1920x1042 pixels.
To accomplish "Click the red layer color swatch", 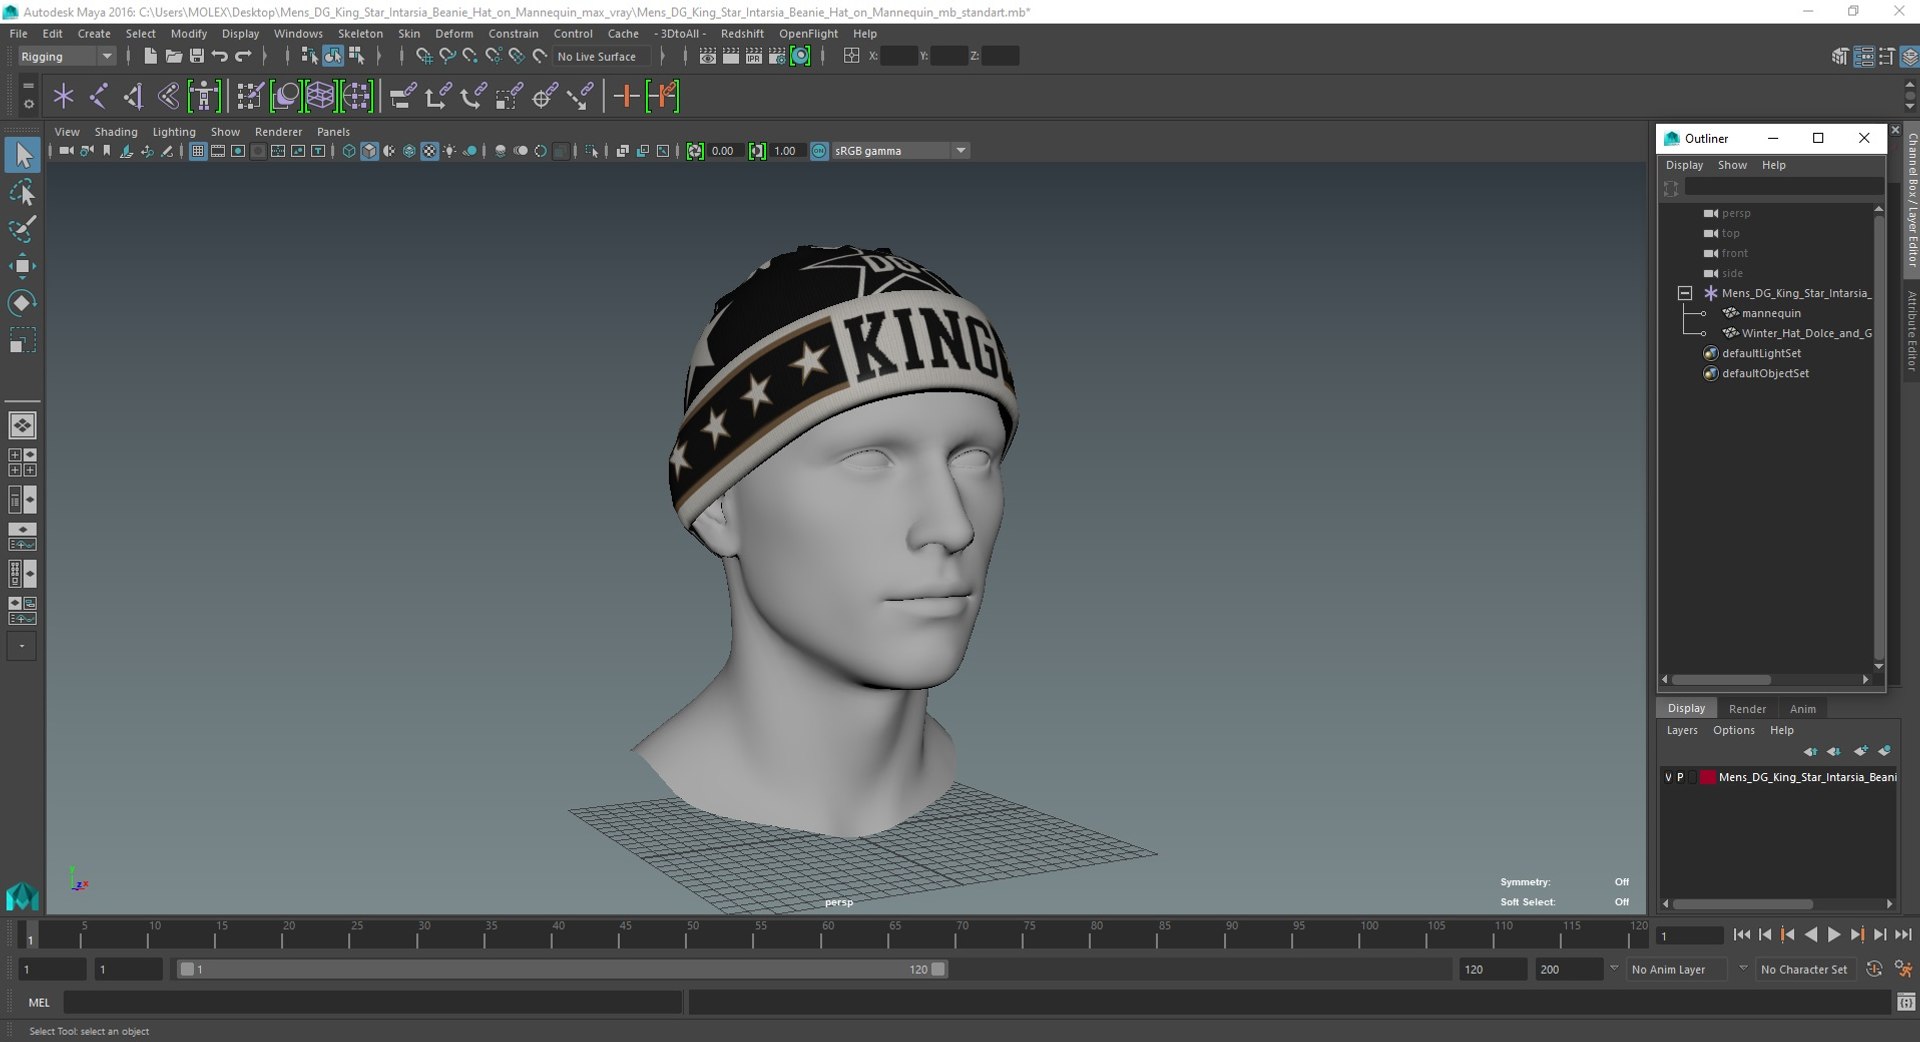I will pos(1707,777).
